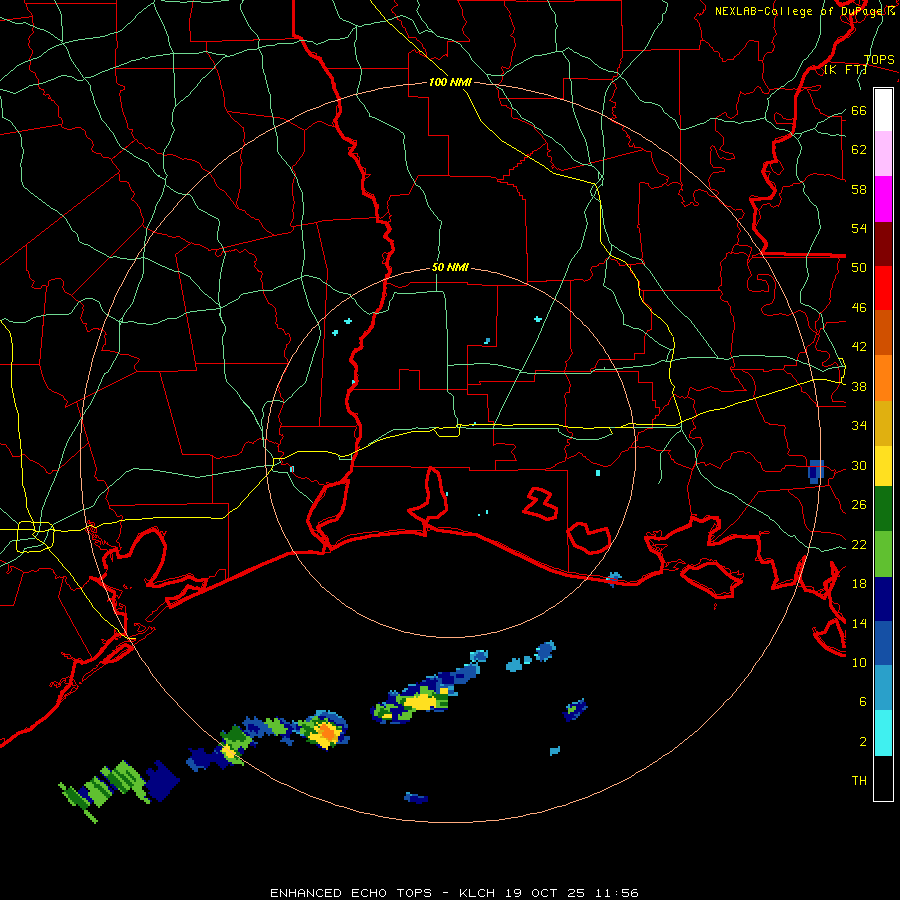Click the "TH" threshold legend label

point(859,781)
